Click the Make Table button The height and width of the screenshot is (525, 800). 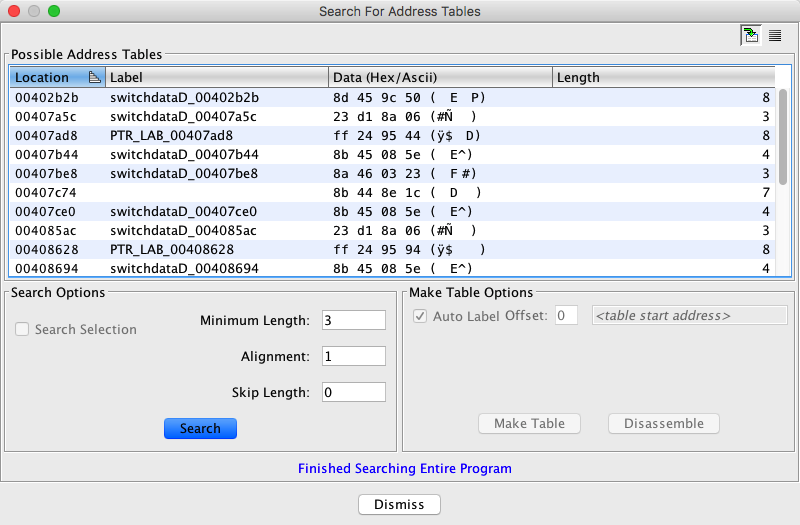pyautogui.click(x=529, y=423)
